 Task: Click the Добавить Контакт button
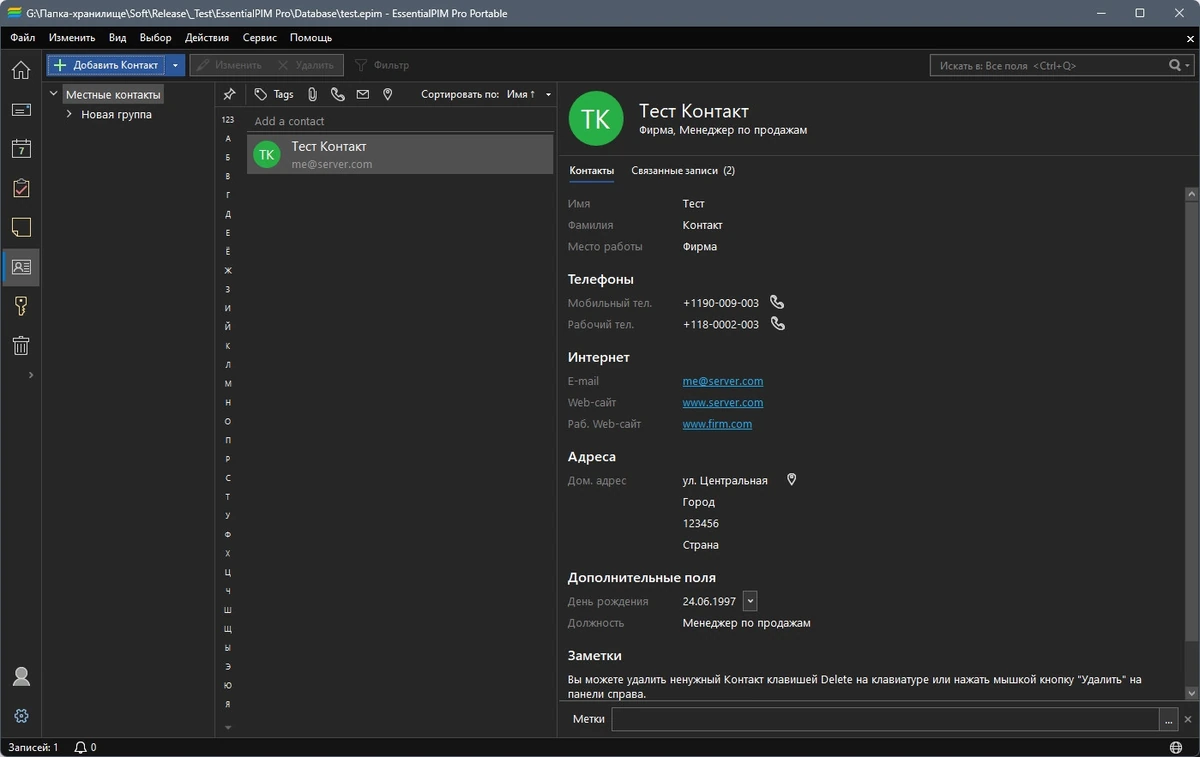coord(107,65)
